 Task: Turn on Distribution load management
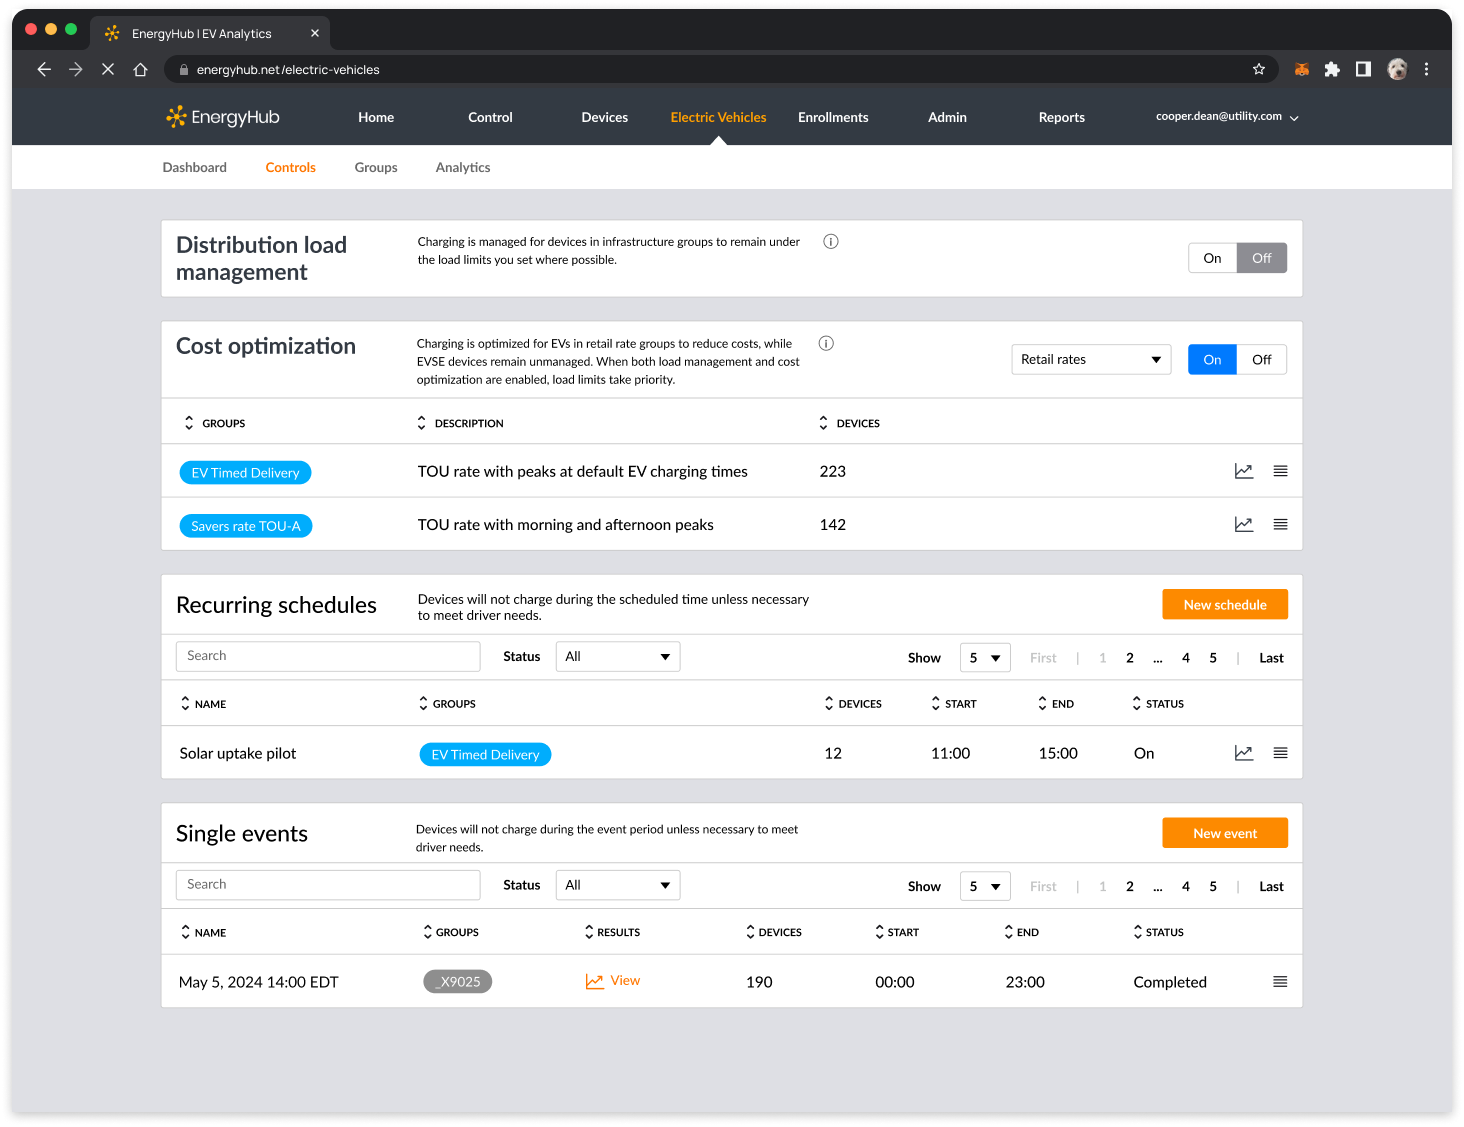pyautogui.click(x=1212, y=258)
